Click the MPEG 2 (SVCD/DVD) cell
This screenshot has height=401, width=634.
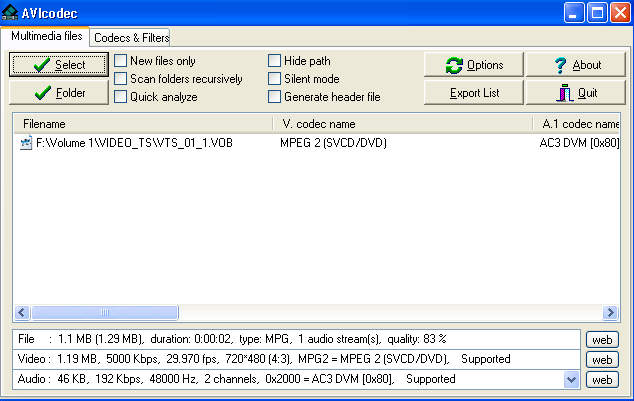333,143
